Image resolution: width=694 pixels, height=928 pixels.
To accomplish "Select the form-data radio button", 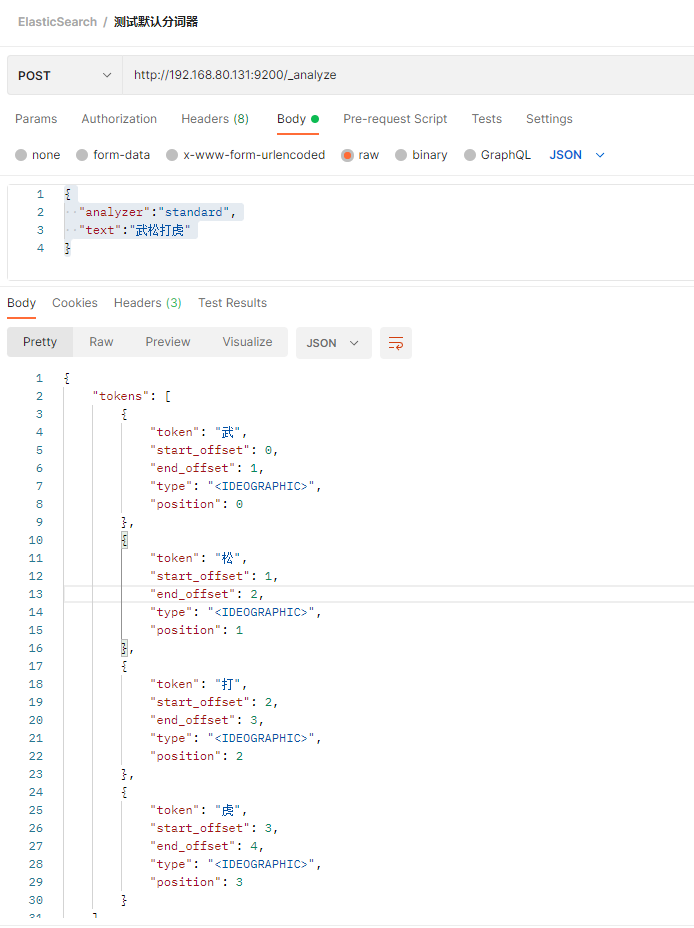I will [x=82, y=155].
